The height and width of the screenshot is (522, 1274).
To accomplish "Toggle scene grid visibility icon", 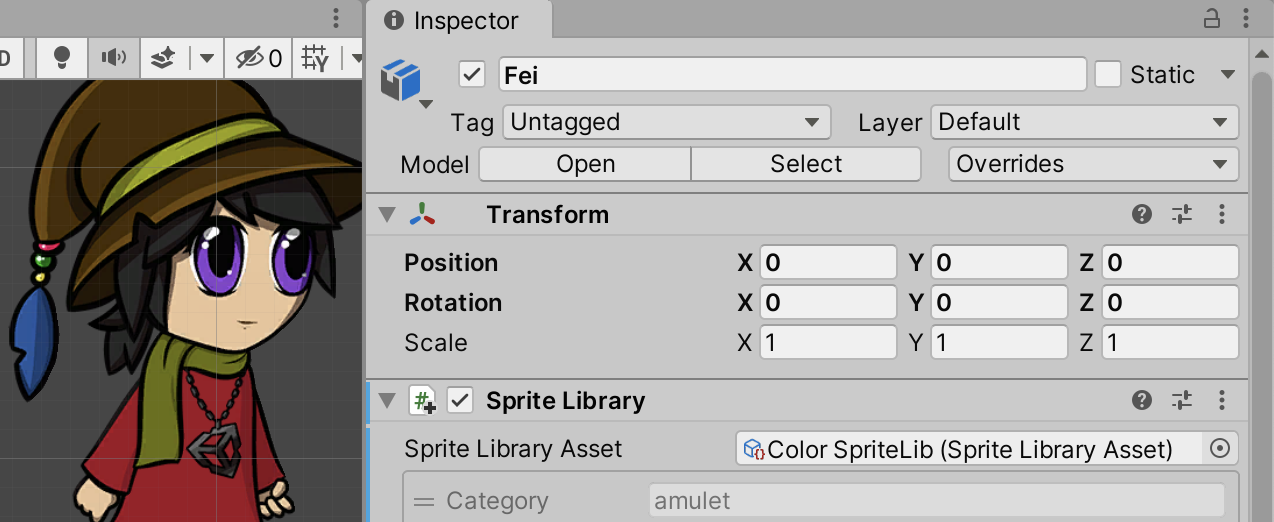I will 315,58.
